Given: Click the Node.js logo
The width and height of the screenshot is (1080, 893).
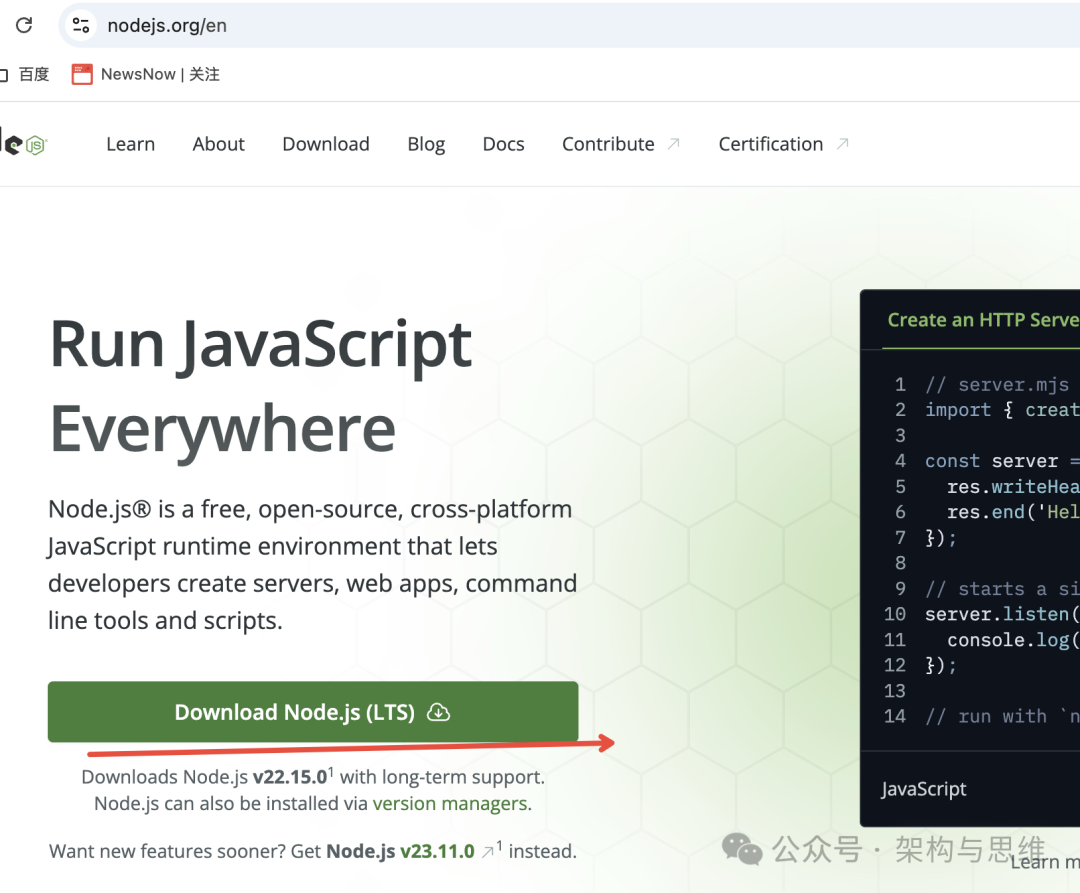Looking at the screenshot, I should pos(23,144).
